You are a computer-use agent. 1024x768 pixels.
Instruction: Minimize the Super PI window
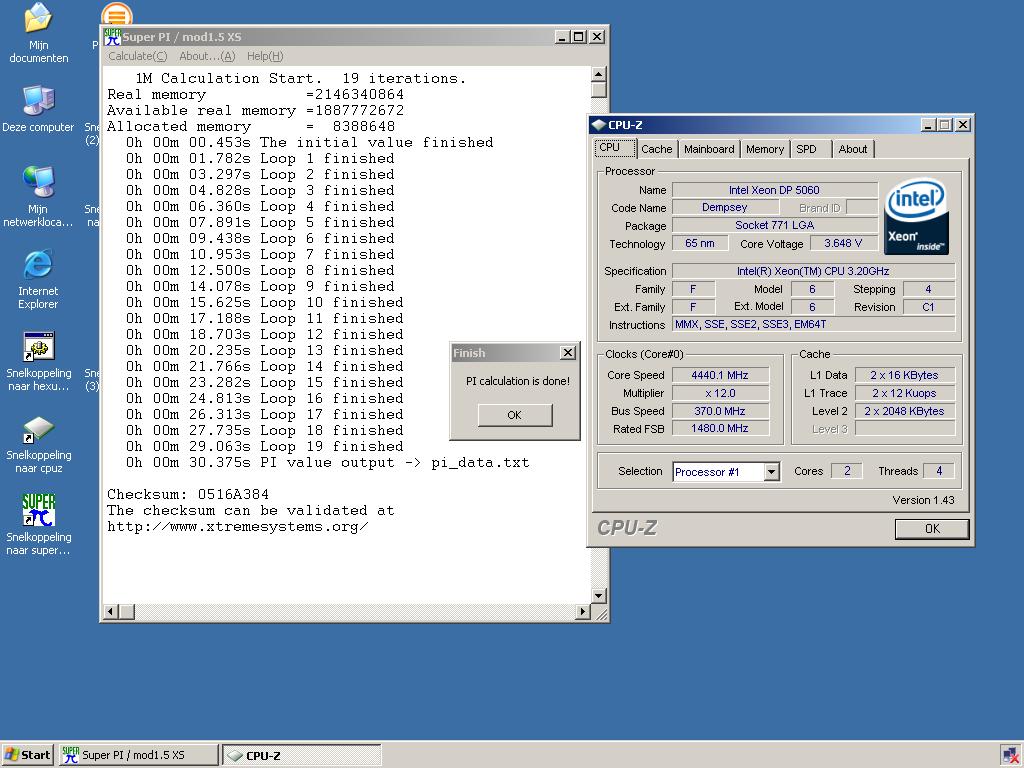pos(563,37)
